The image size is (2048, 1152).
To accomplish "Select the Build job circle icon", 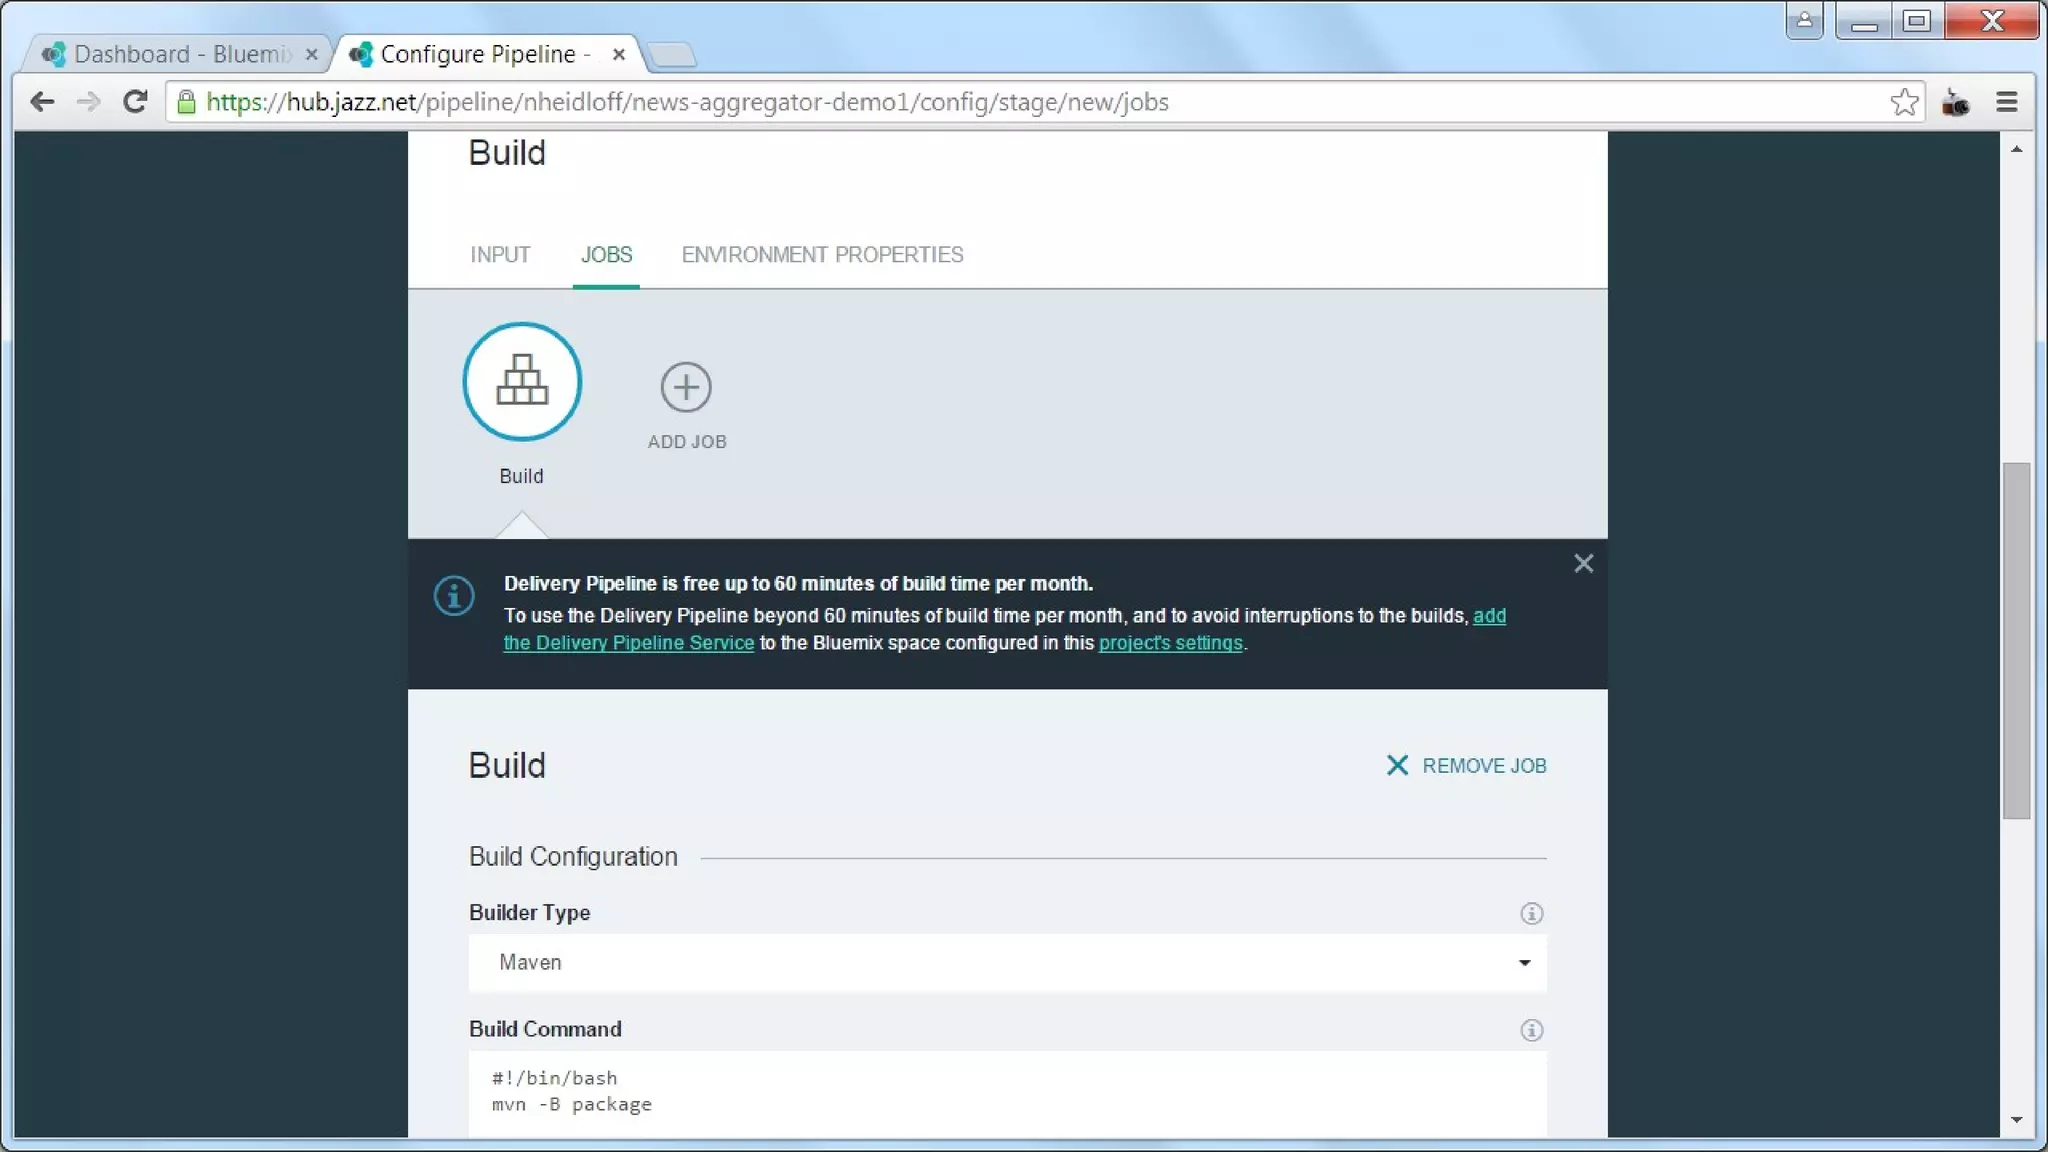I will point(521,381).
